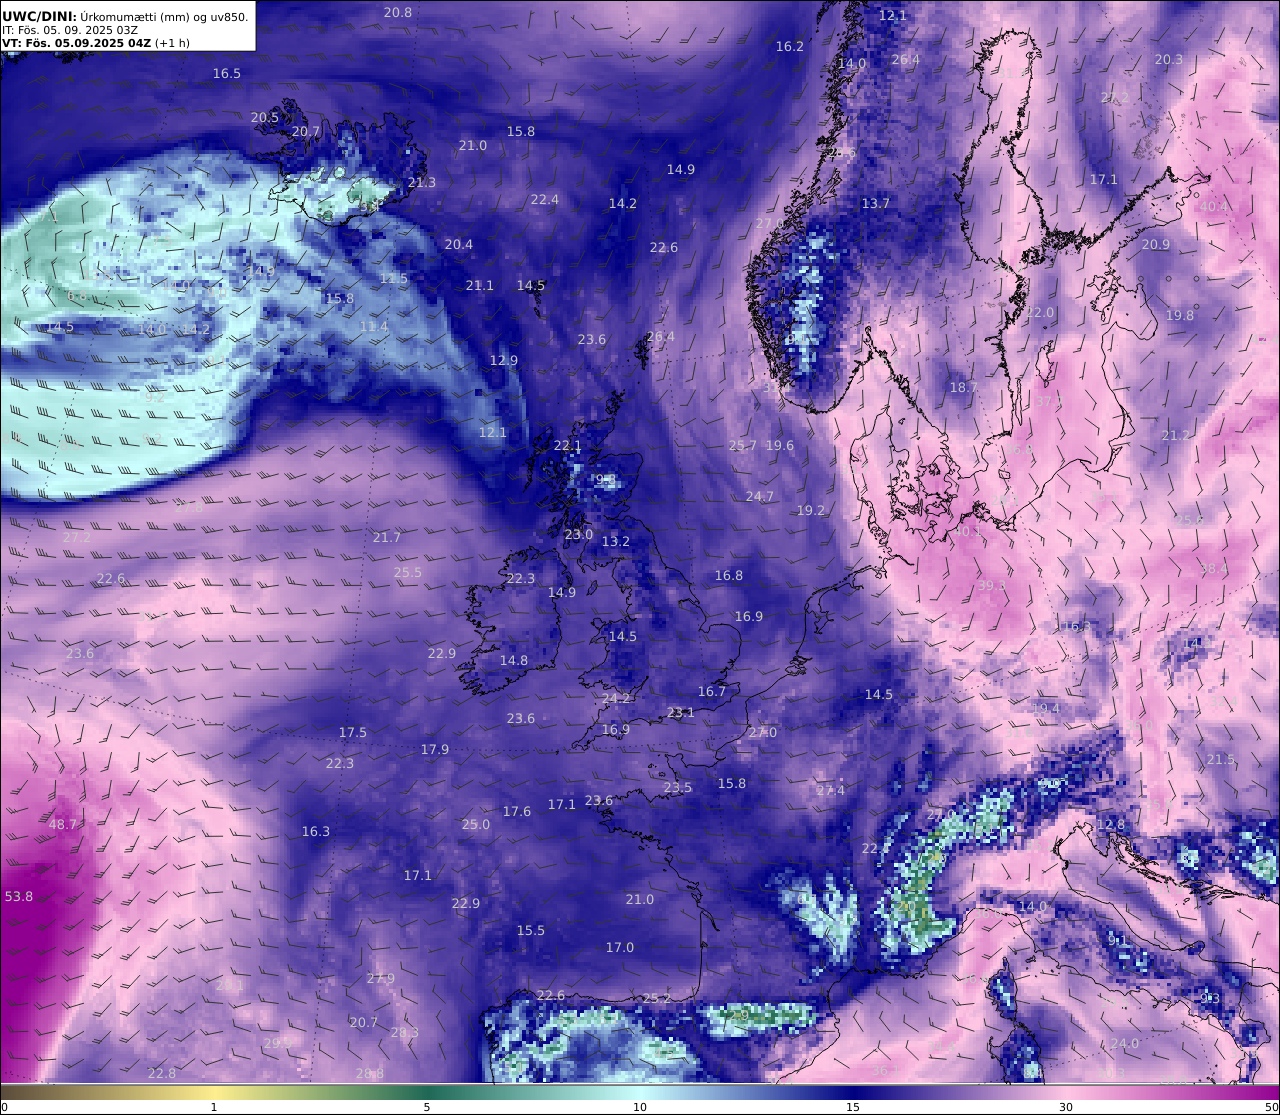
Task: Click colorbar tick label '50'
Action: pos(1271,1107)
